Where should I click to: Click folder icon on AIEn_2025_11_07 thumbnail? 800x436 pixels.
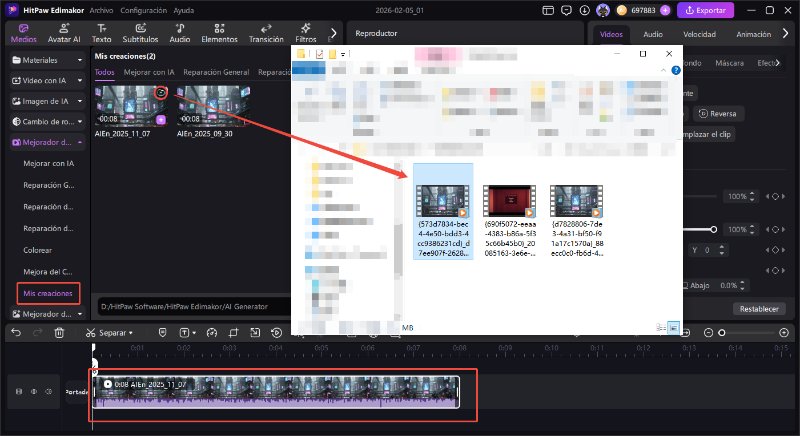(161, 92)
